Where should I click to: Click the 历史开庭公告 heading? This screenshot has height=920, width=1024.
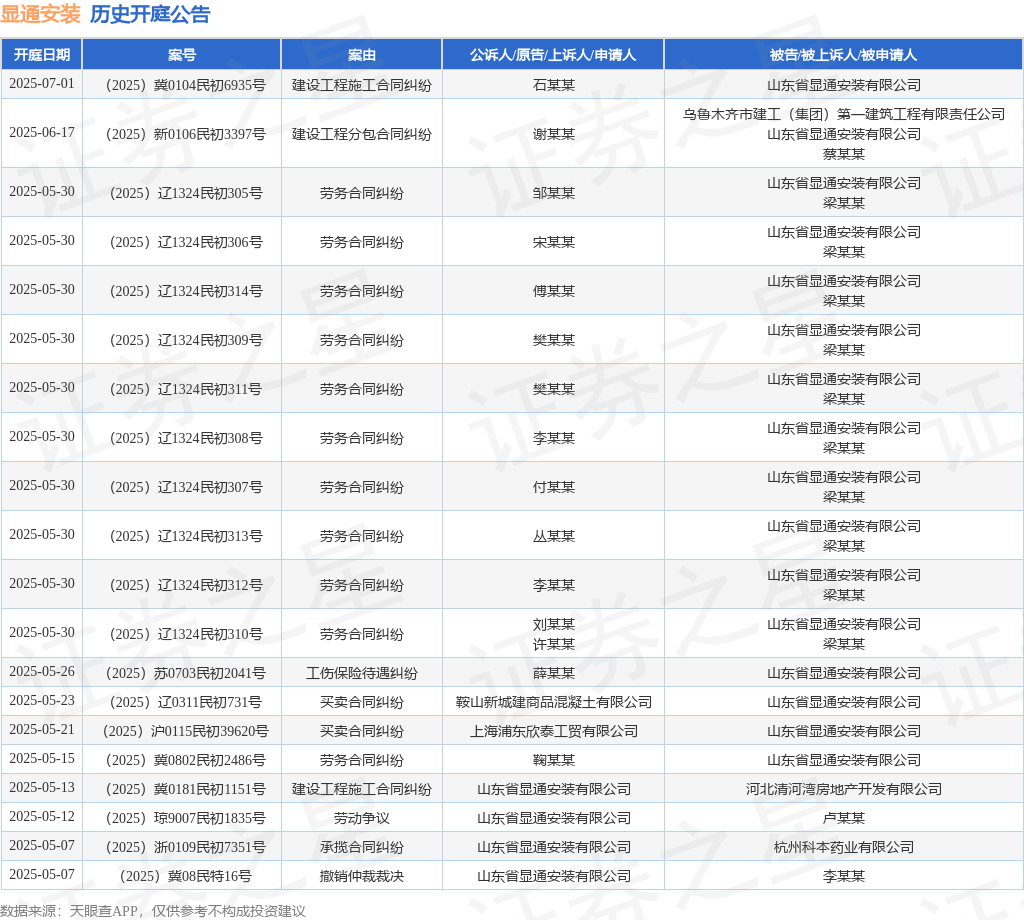pos(150,14)
